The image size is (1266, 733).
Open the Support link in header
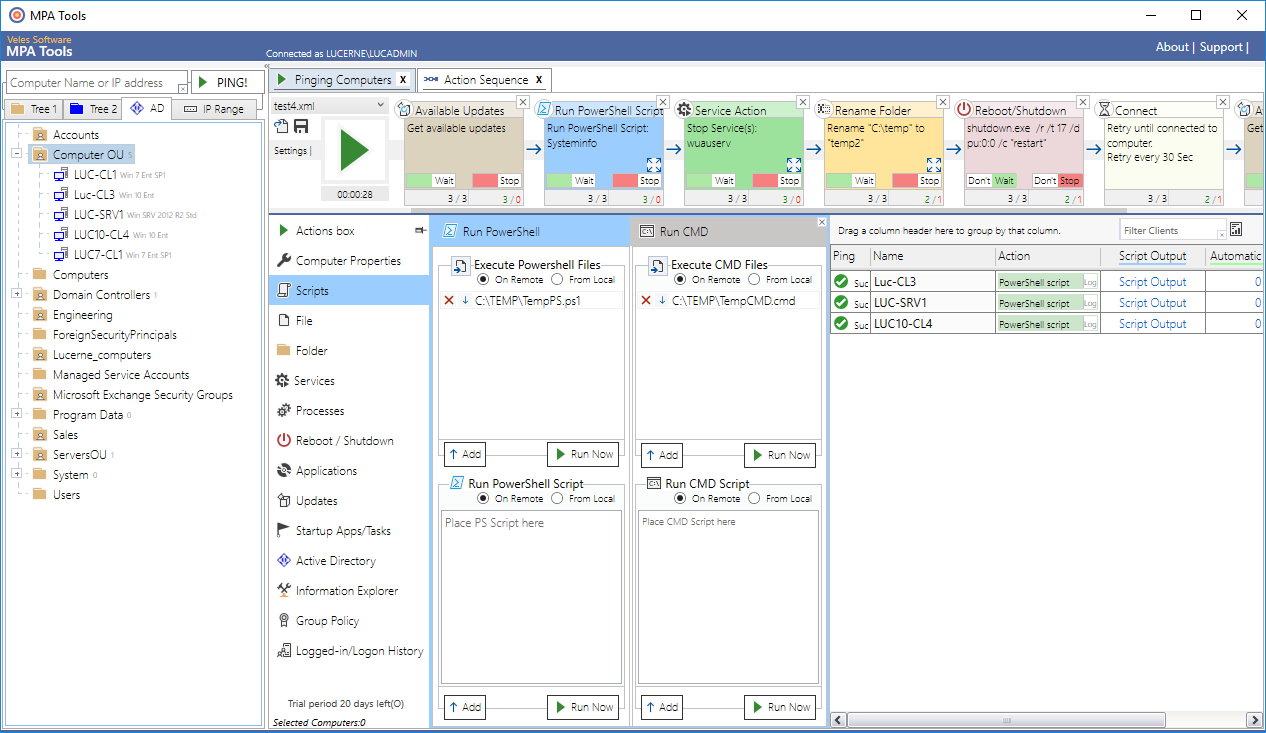(x=1220, y=47)
